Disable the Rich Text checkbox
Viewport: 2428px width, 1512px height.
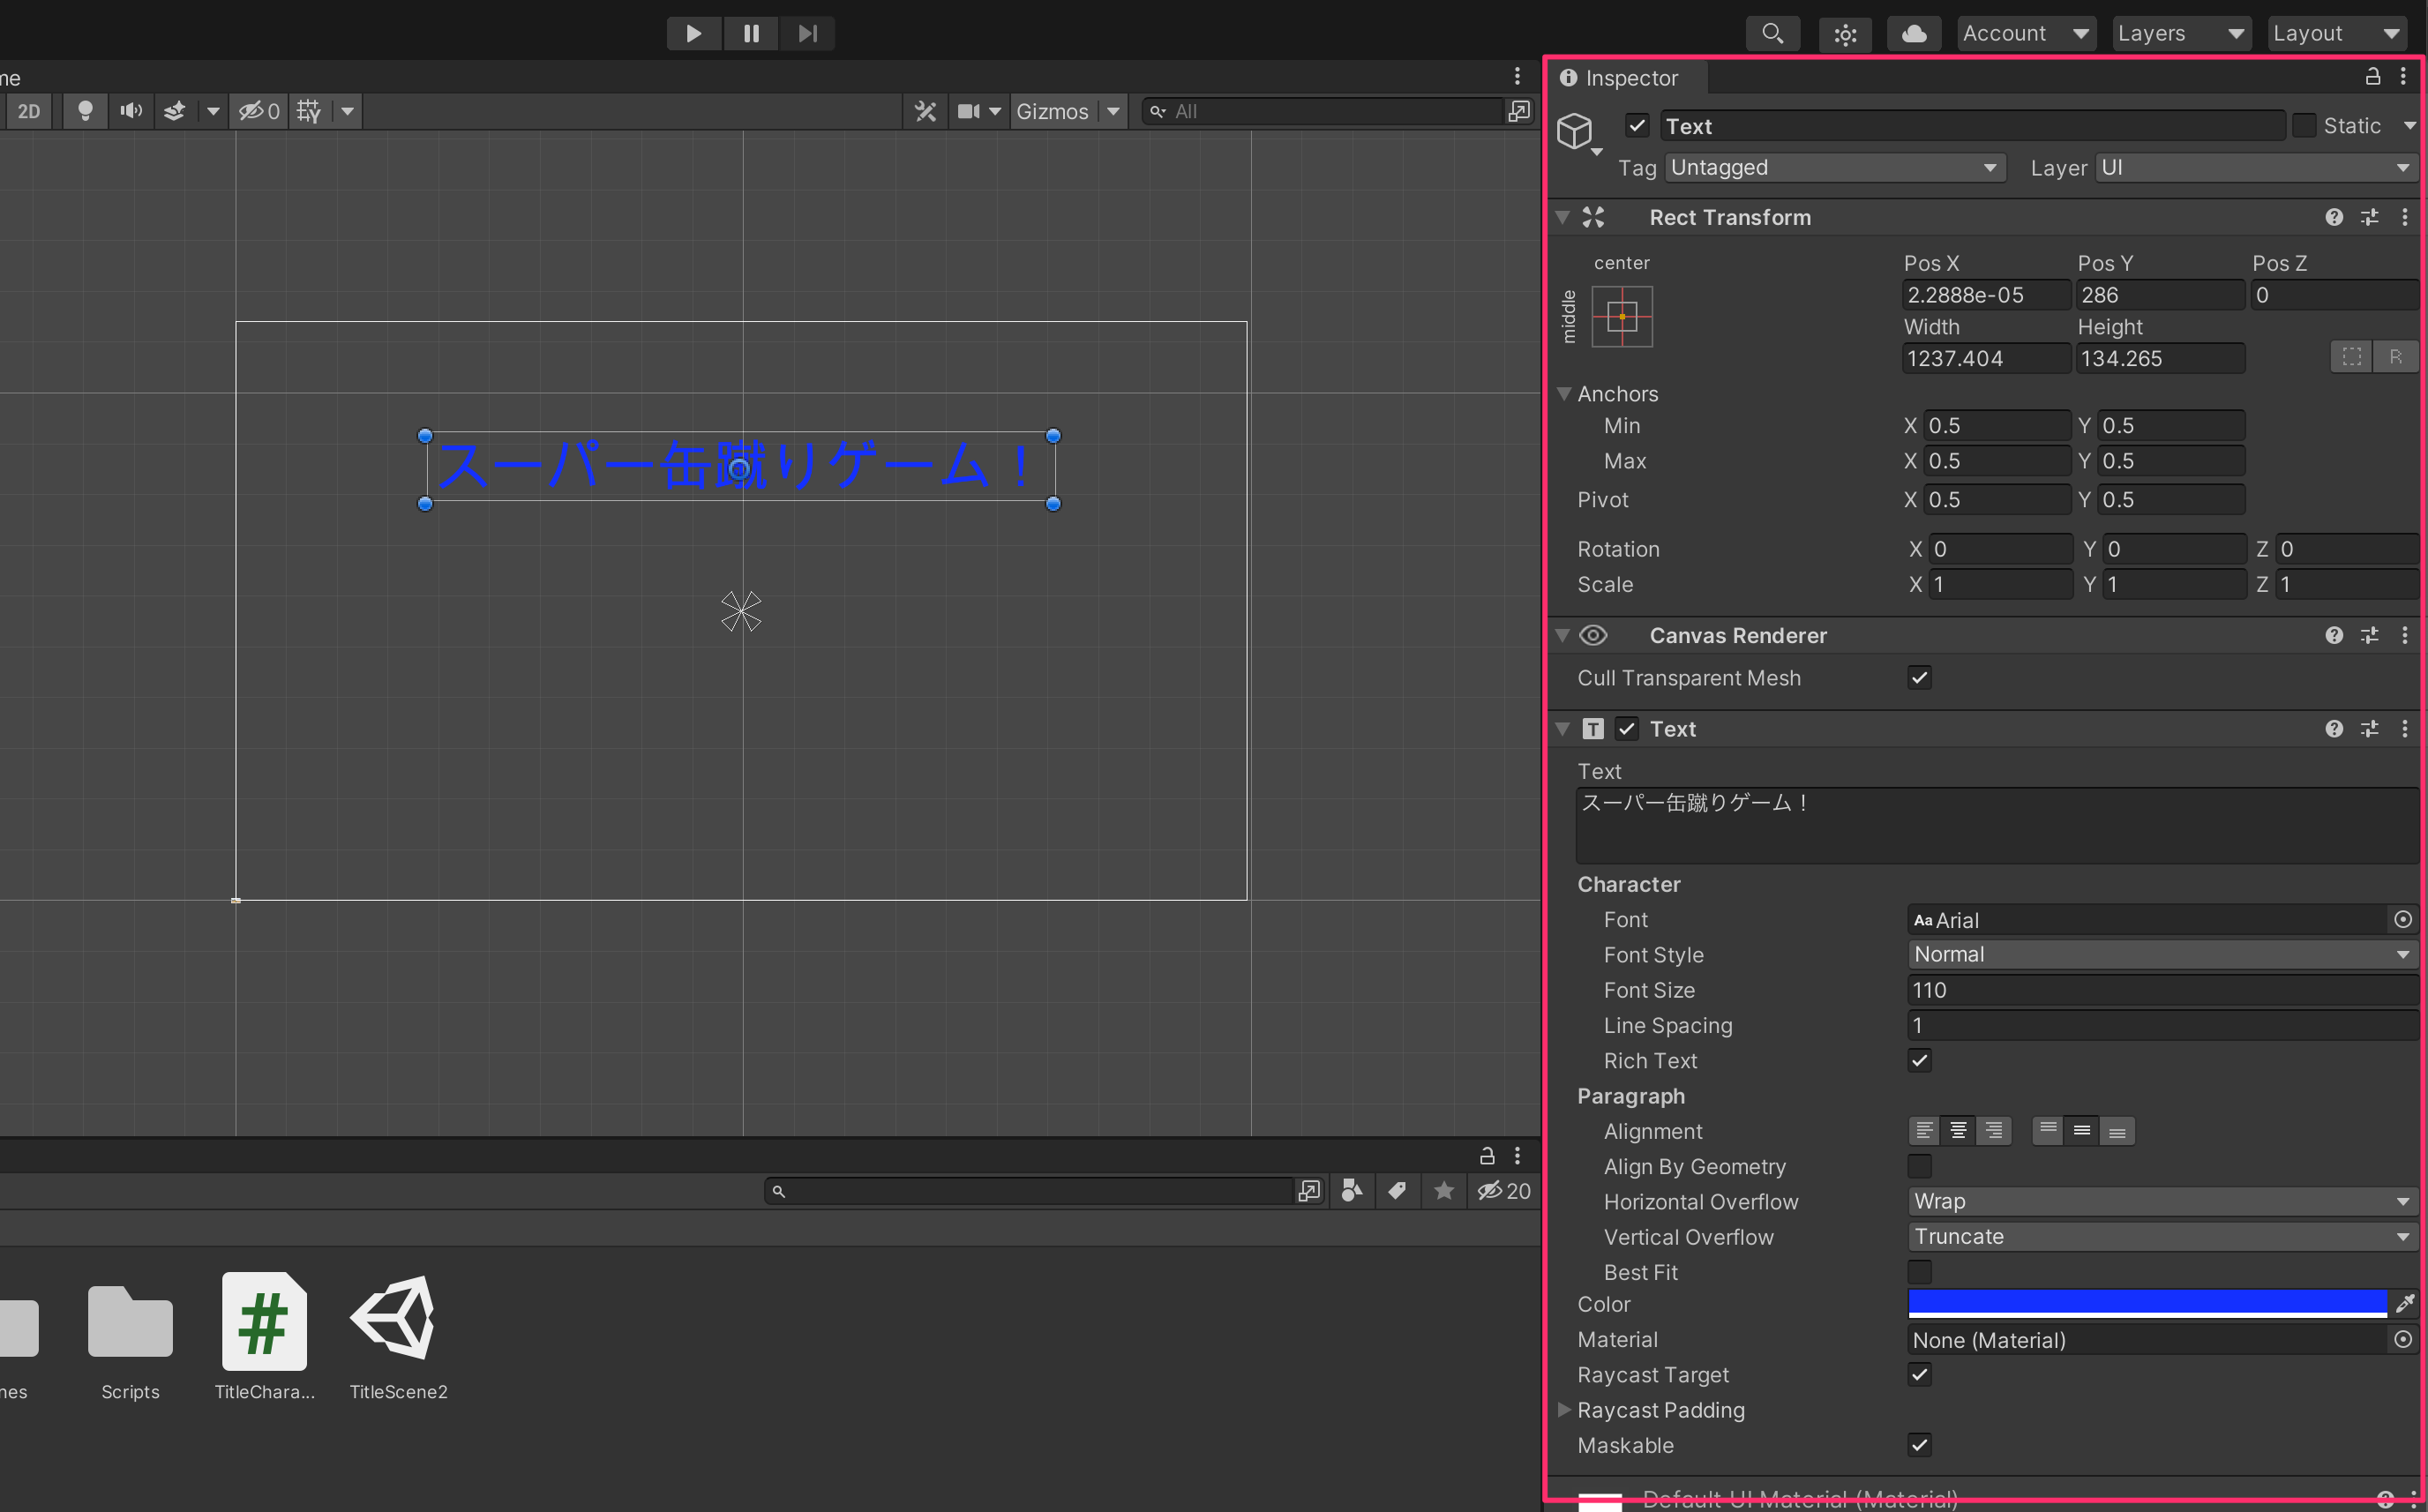point(1919,1060)
